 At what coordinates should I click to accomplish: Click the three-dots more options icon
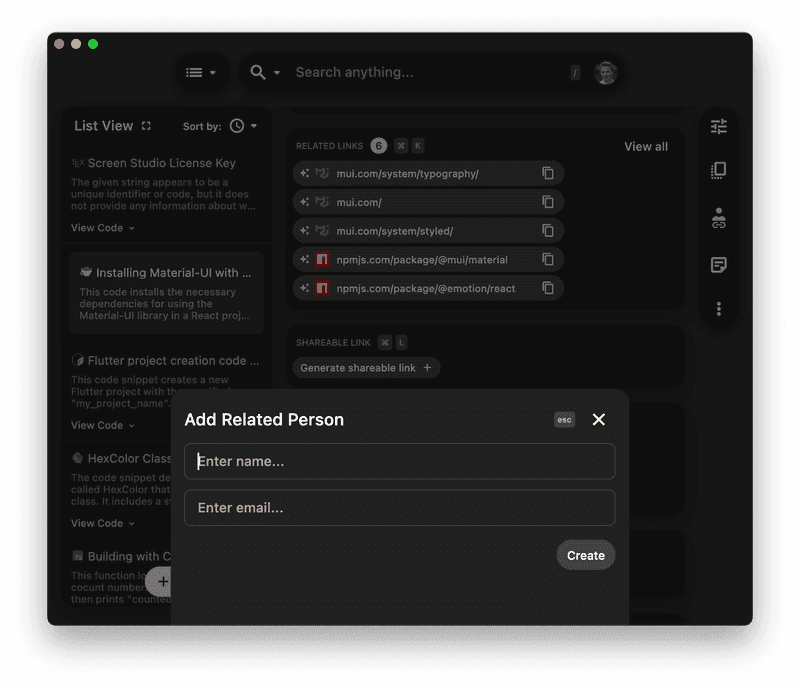click(718, 308)
